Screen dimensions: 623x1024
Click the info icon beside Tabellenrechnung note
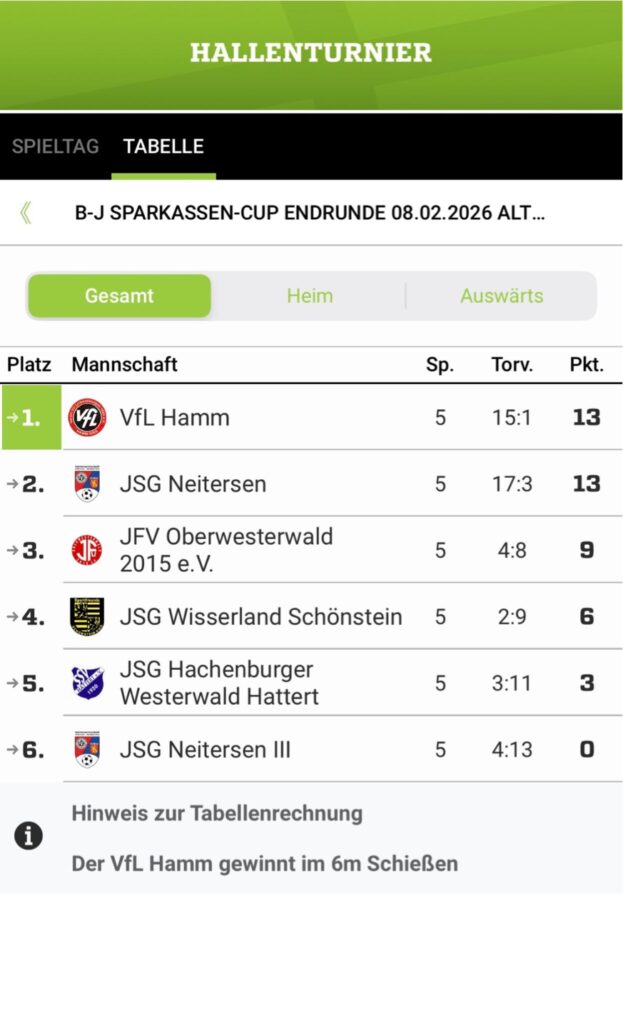click(28, 837)
